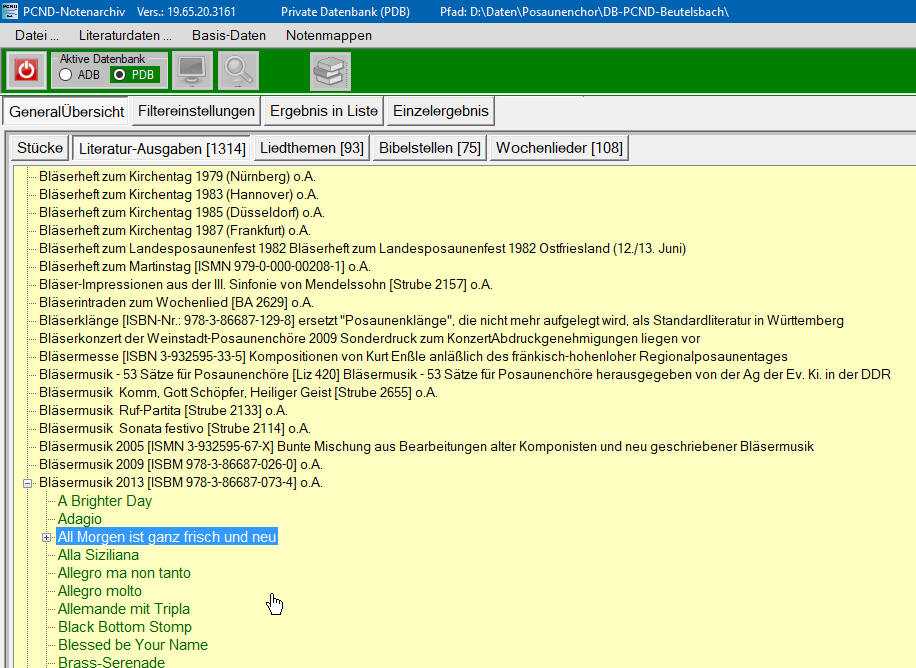
Task: Select the ADB database radio button
Action: click(x=65, y=75)
